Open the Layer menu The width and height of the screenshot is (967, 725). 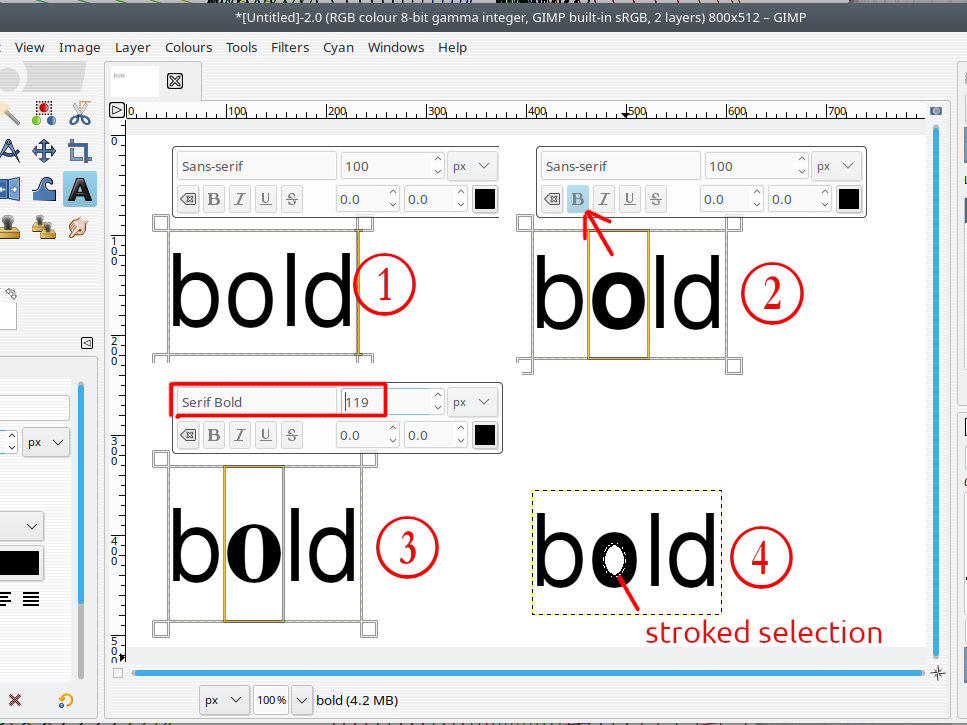tap(133, 47)
